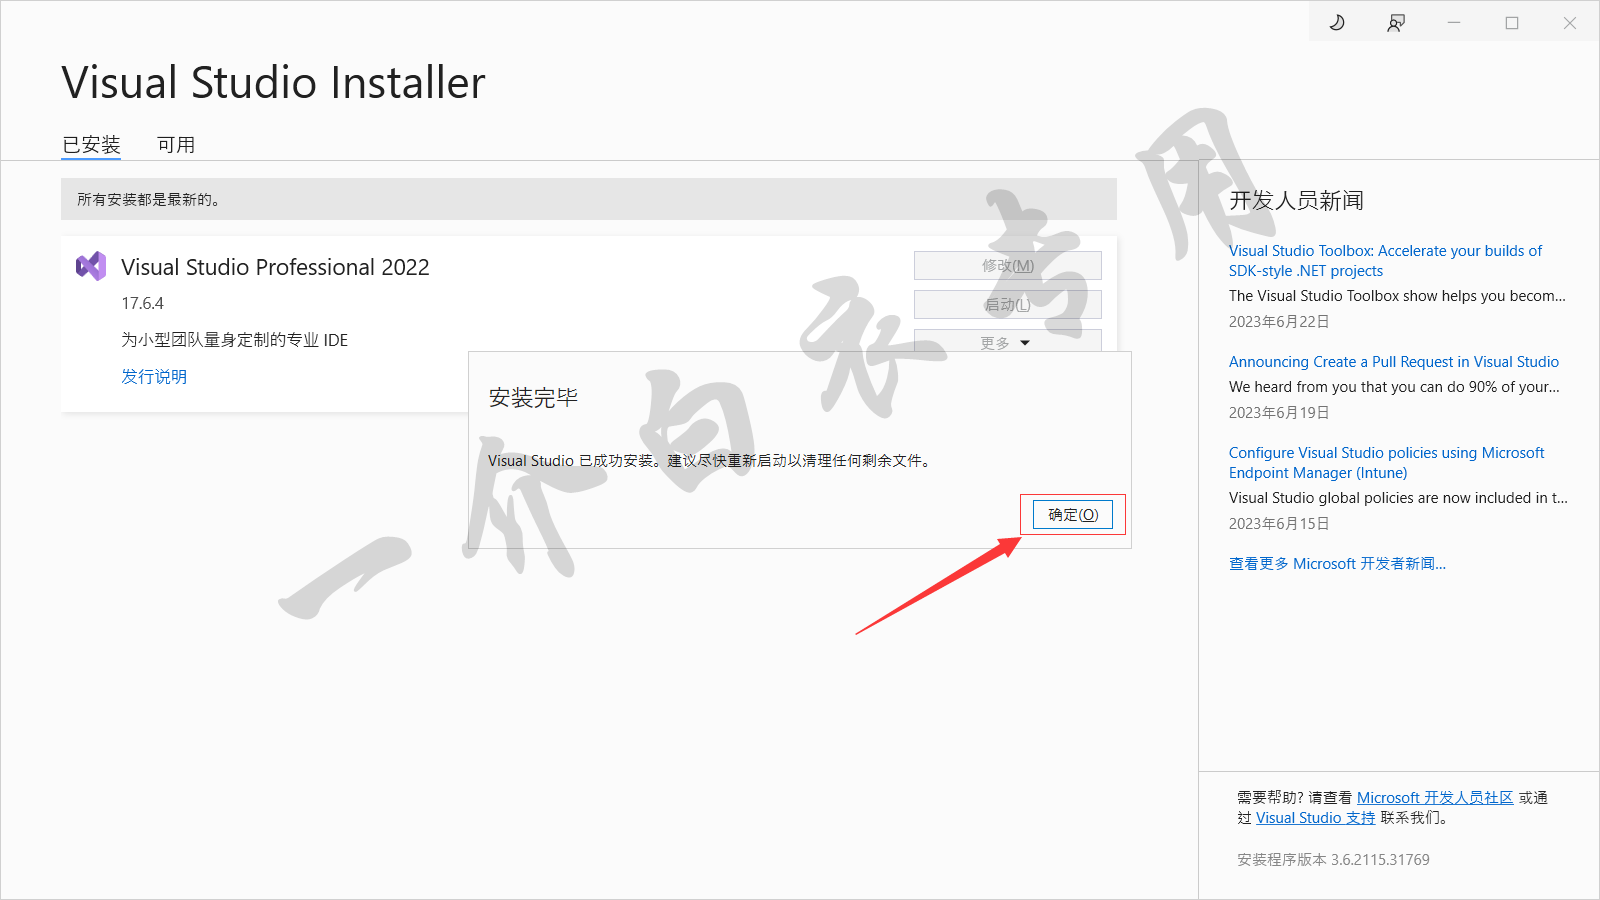This screenshot has width=1600, height=900.
Task: Click Visual Studio global policies summary text
Action: coord(1398,498)
